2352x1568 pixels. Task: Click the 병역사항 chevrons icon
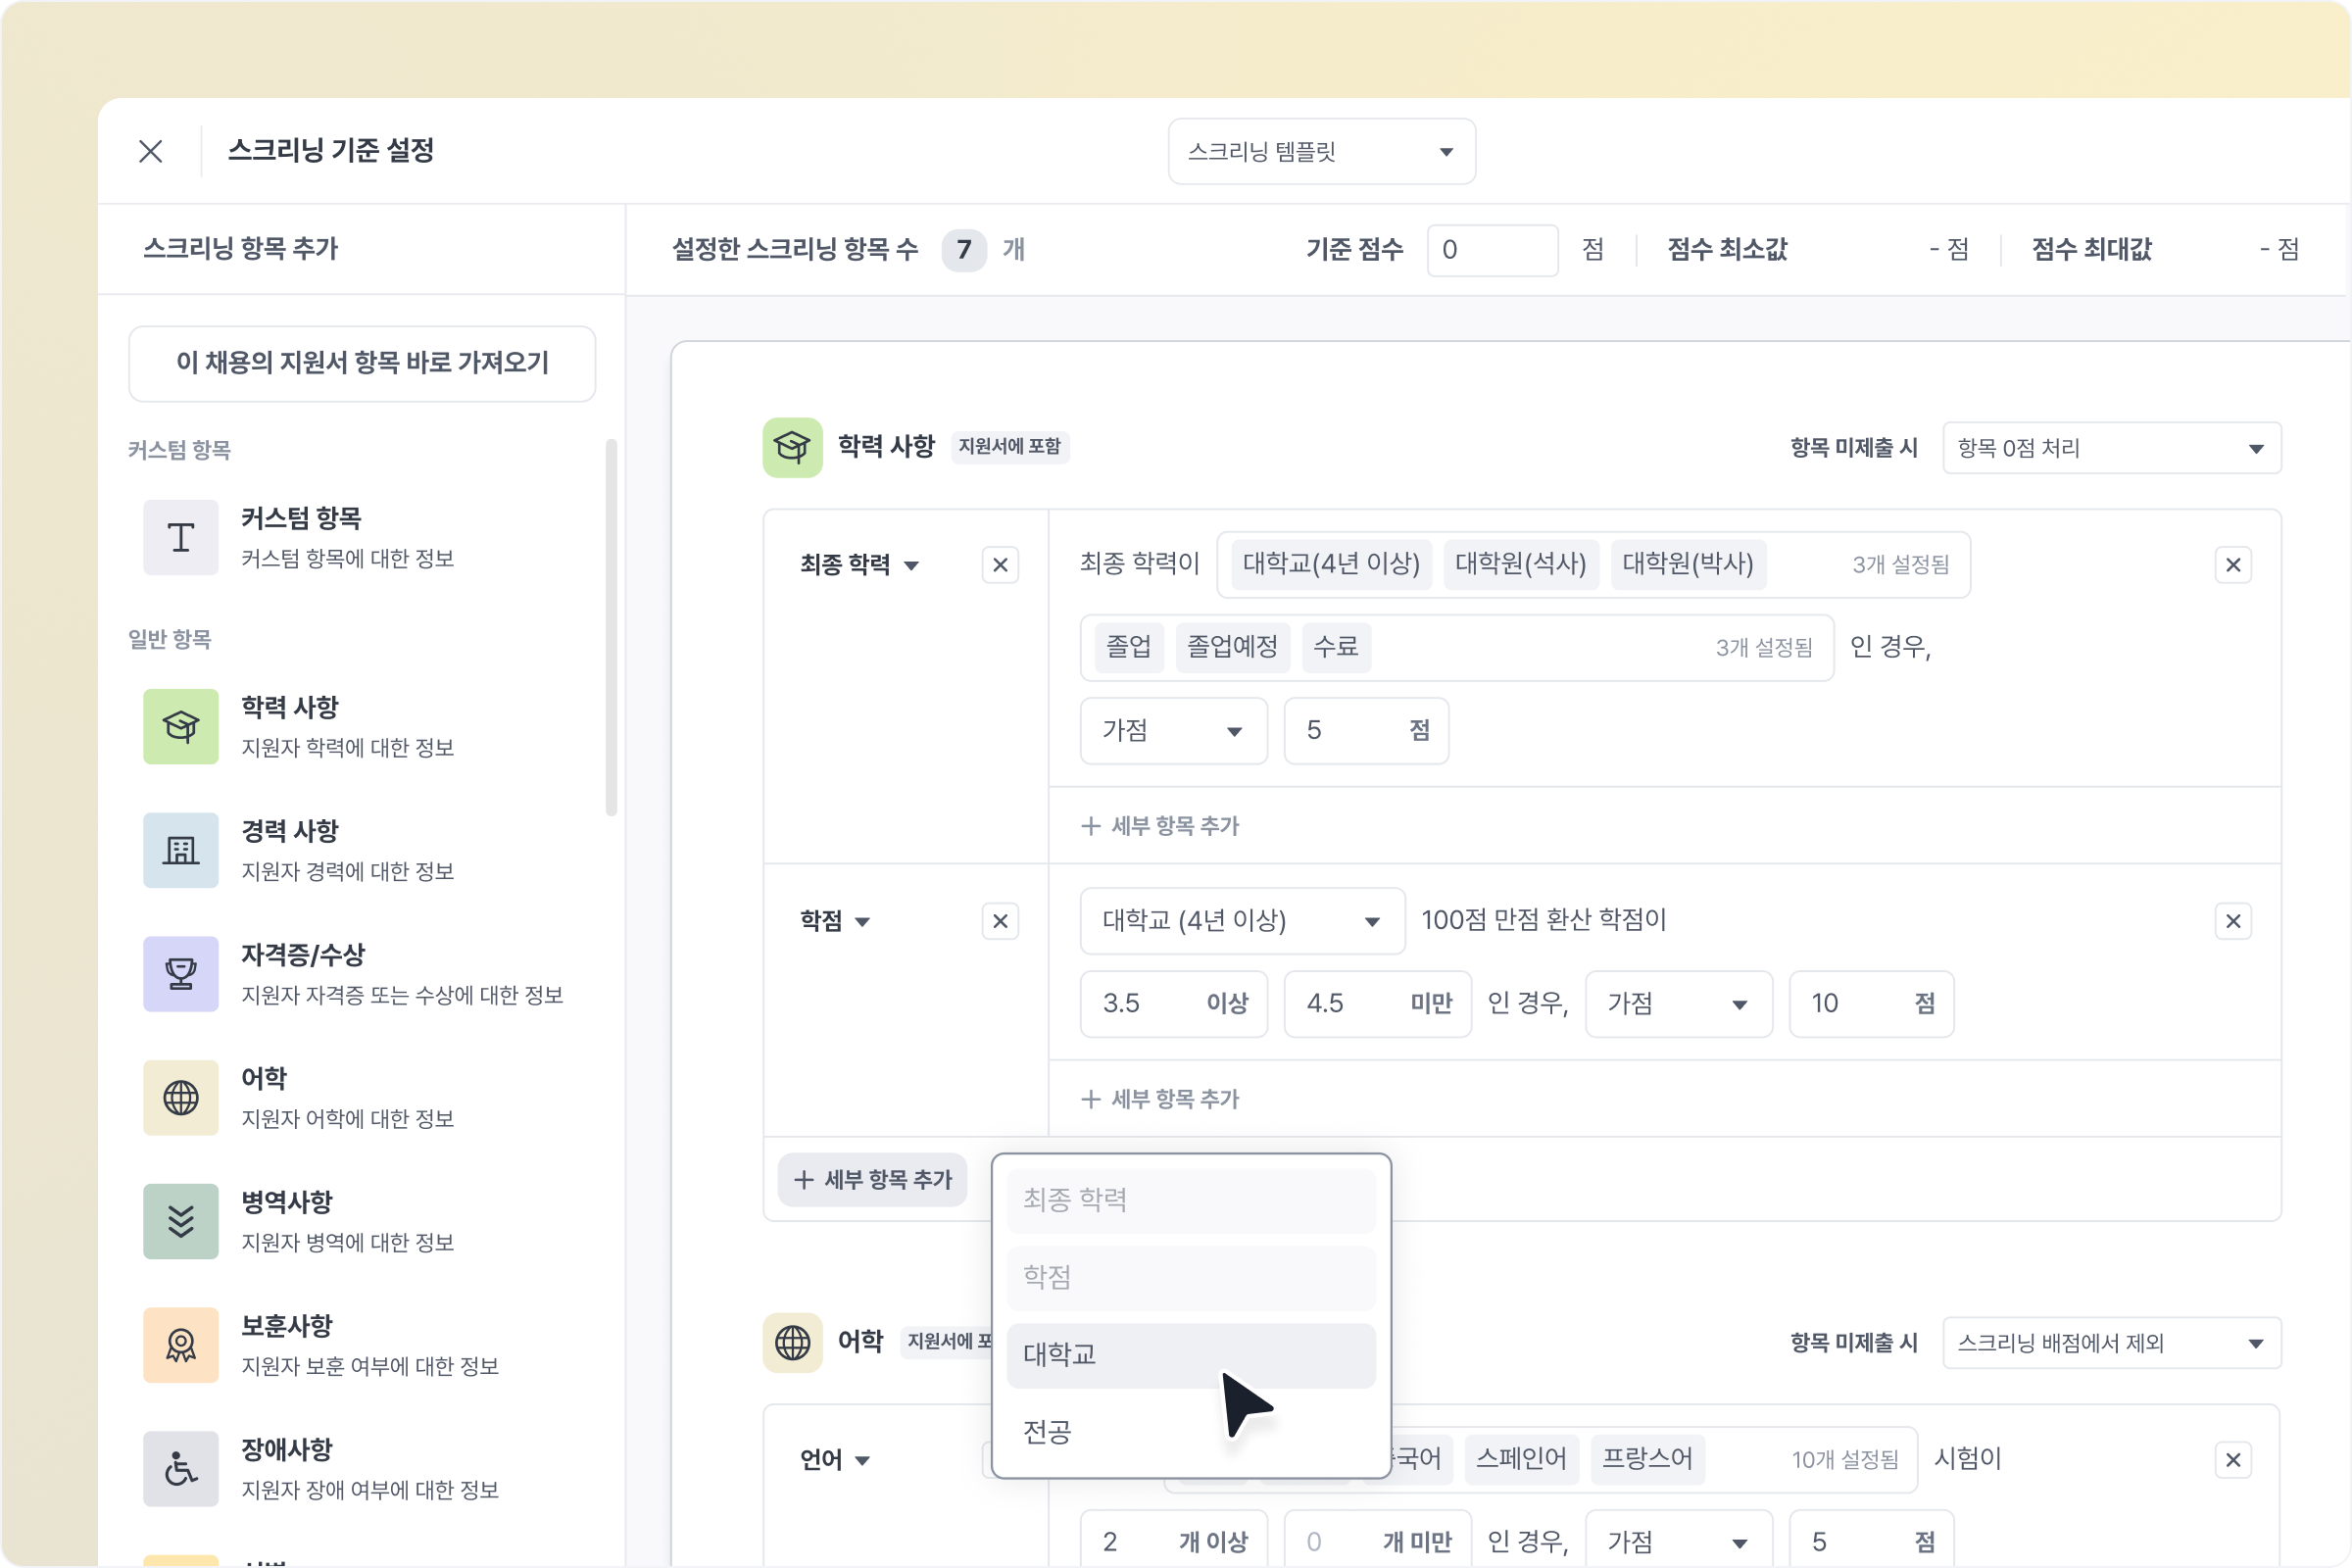[x=180, y=1221]
